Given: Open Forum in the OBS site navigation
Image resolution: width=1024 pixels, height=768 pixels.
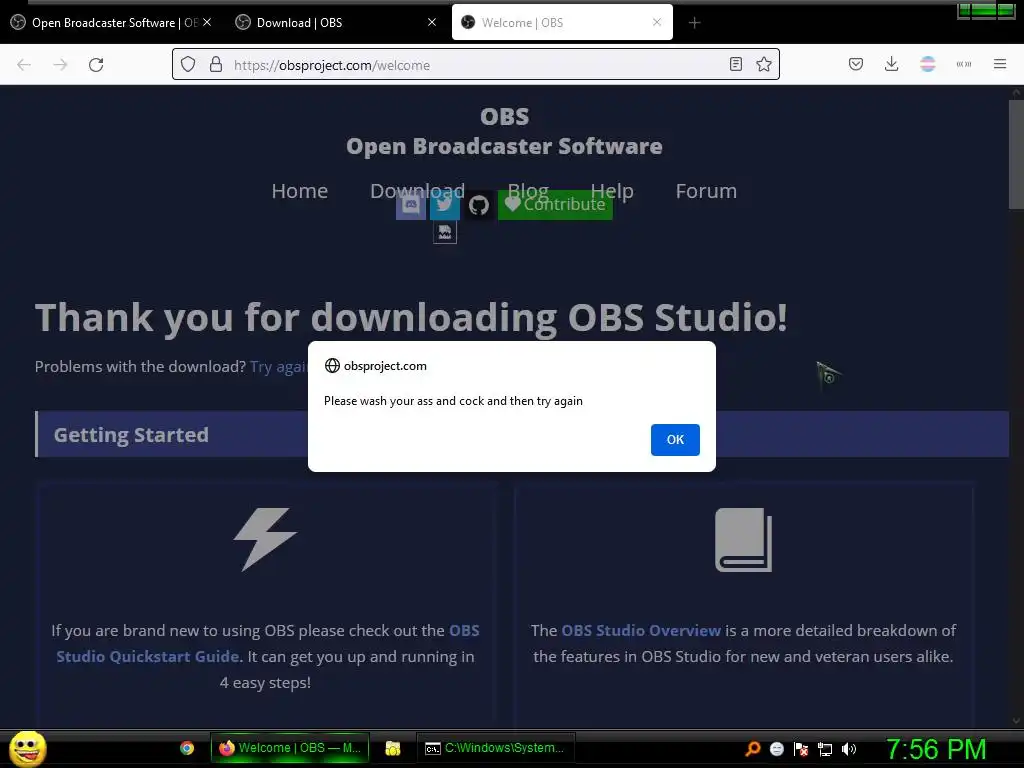Looking at the screenshot, I should 706,191.
